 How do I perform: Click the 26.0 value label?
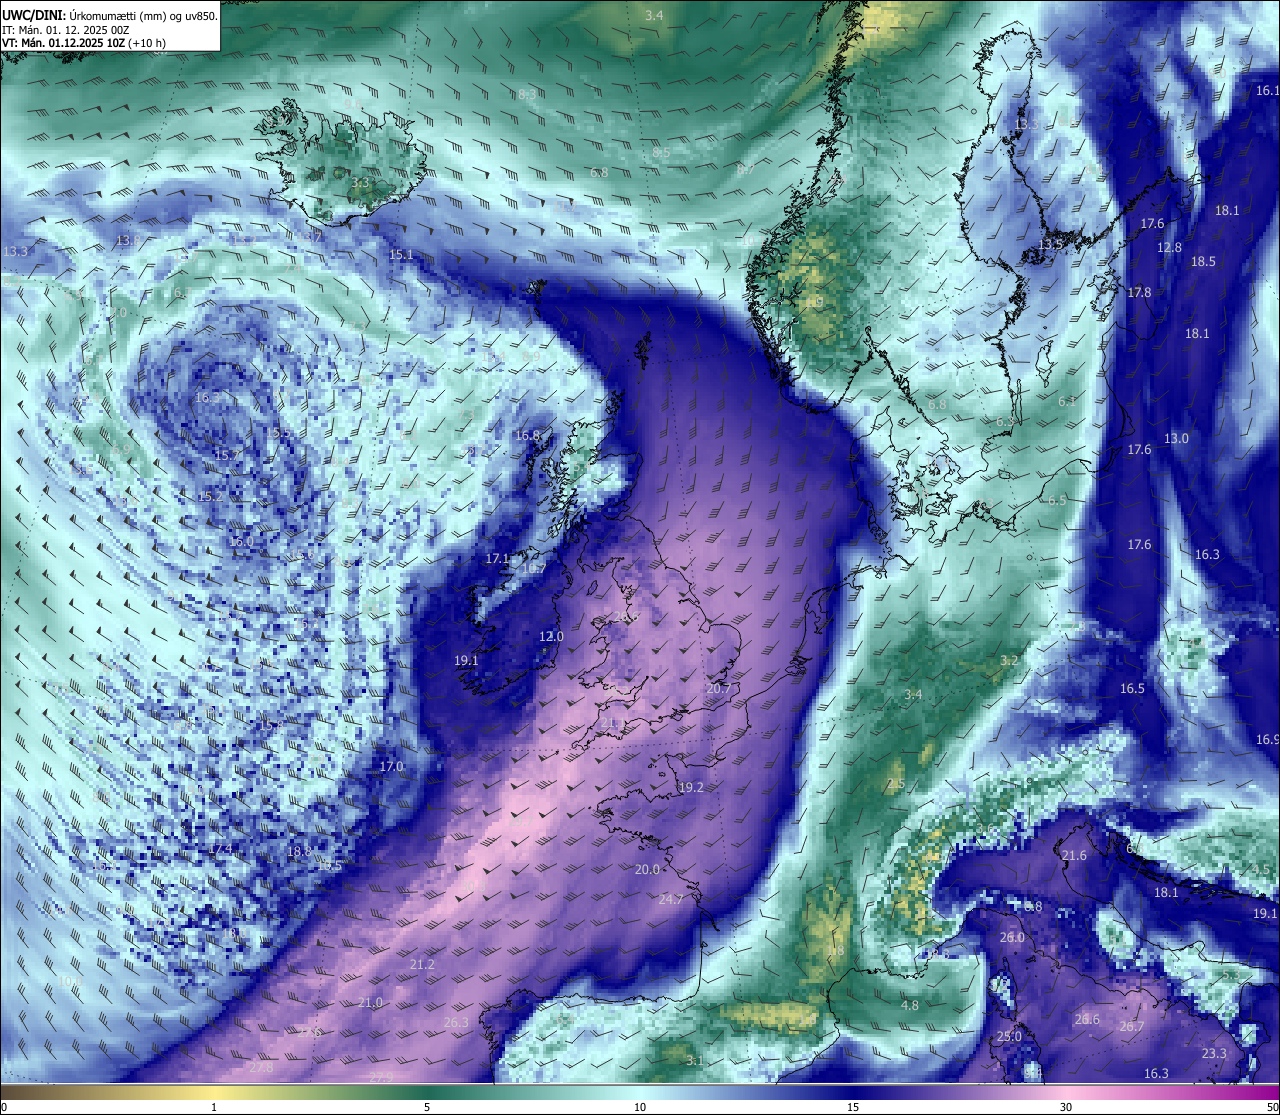(x=1012, y=938)
